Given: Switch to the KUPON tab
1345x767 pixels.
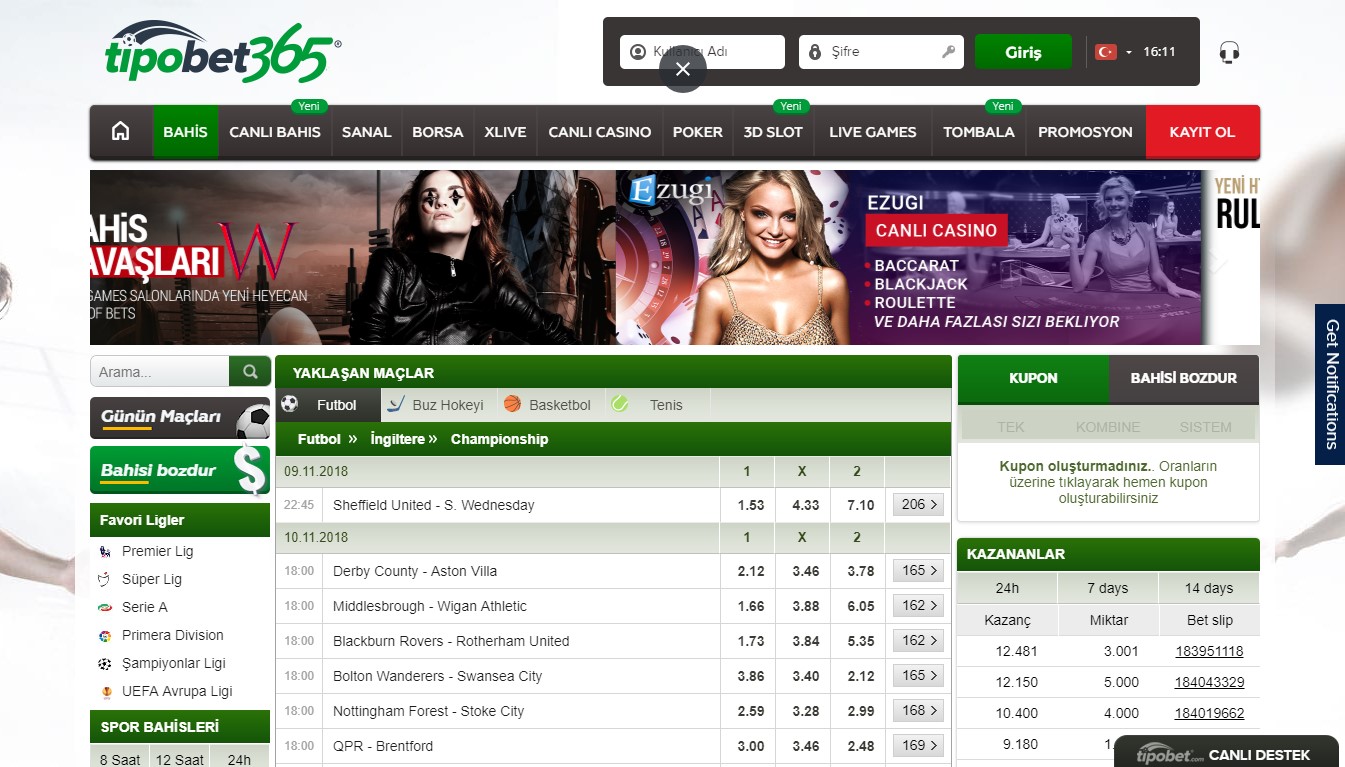Looking at the screenshot, I should click(1033, 378).
